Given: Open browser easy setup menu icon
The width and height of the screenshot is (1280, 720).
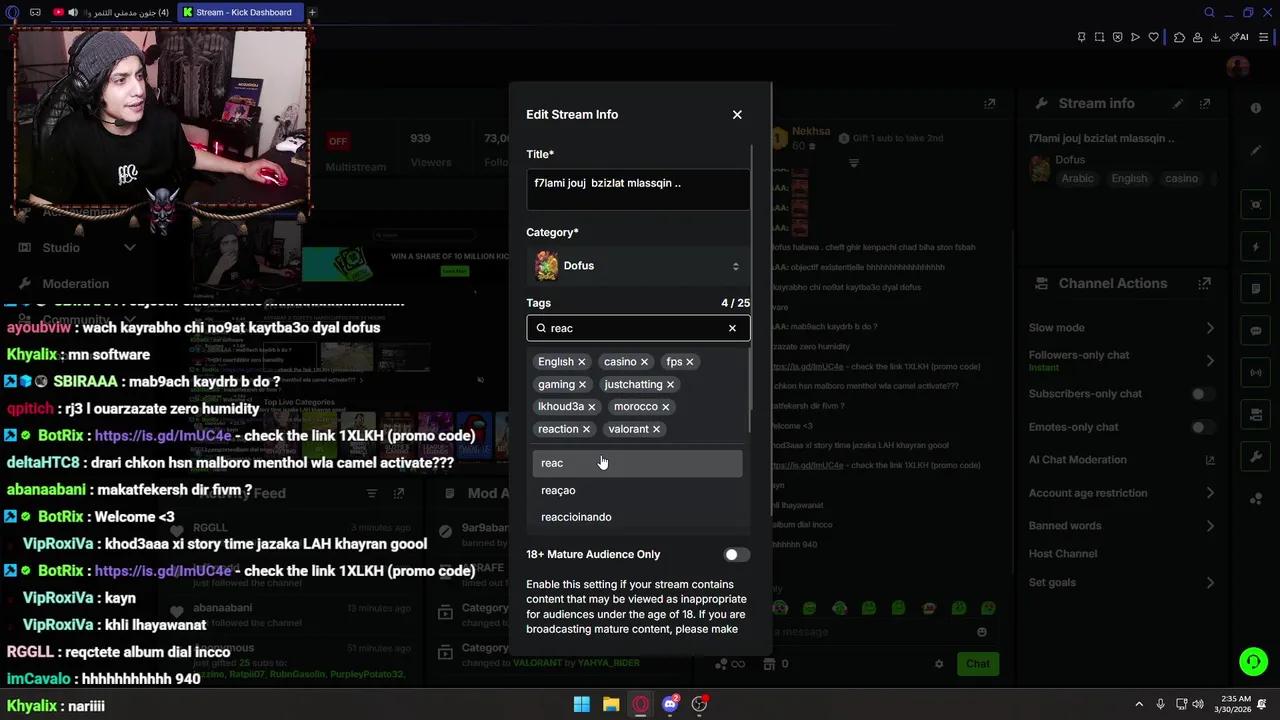Looking at the screenshot, I should tap(1264, 37).
